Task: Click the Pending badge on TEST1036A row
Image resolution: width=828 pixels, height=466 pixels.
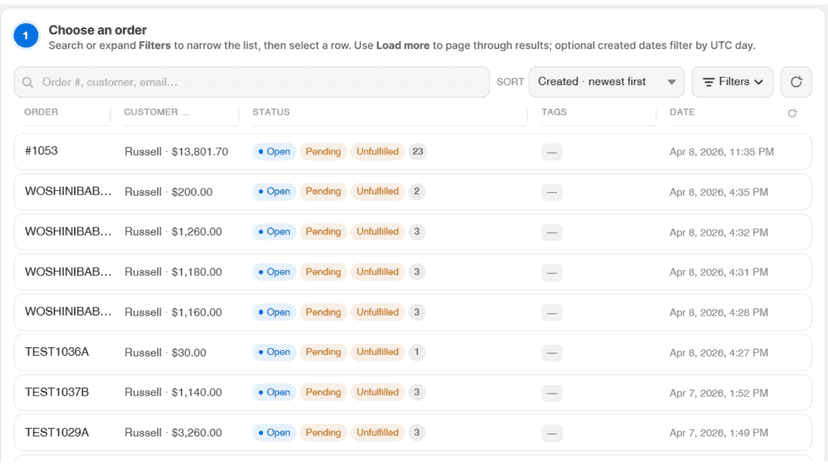Action: [323, 352]
